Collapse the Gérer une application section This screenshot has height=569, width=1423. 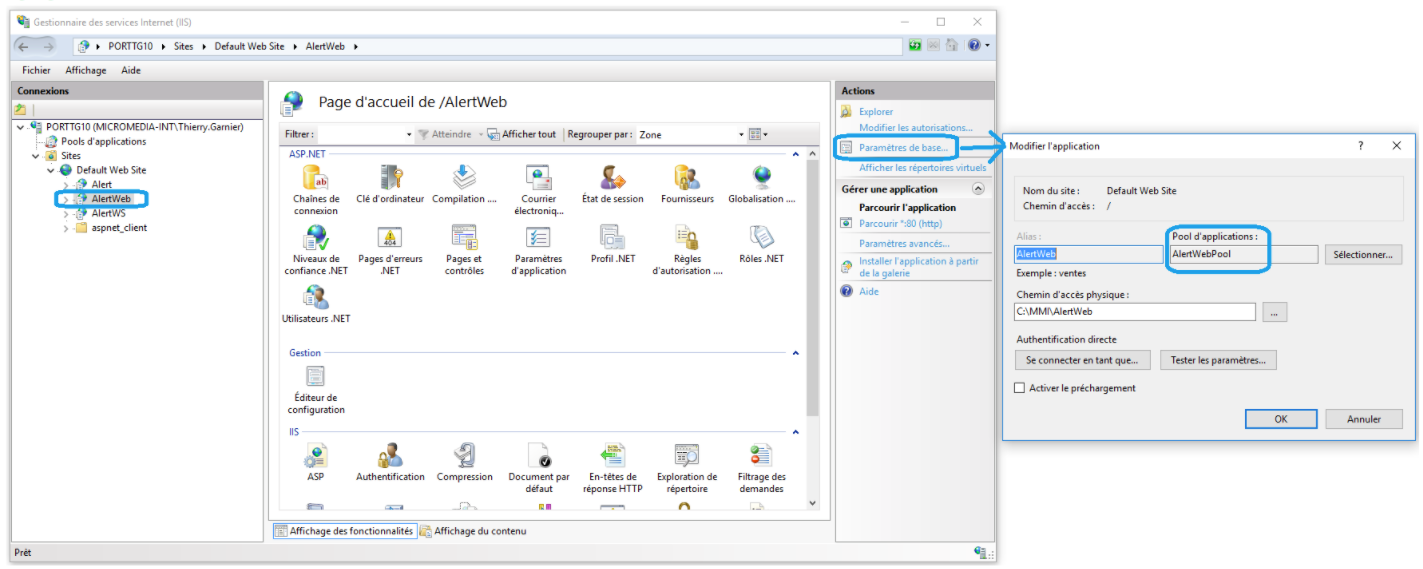coord(977,189)
